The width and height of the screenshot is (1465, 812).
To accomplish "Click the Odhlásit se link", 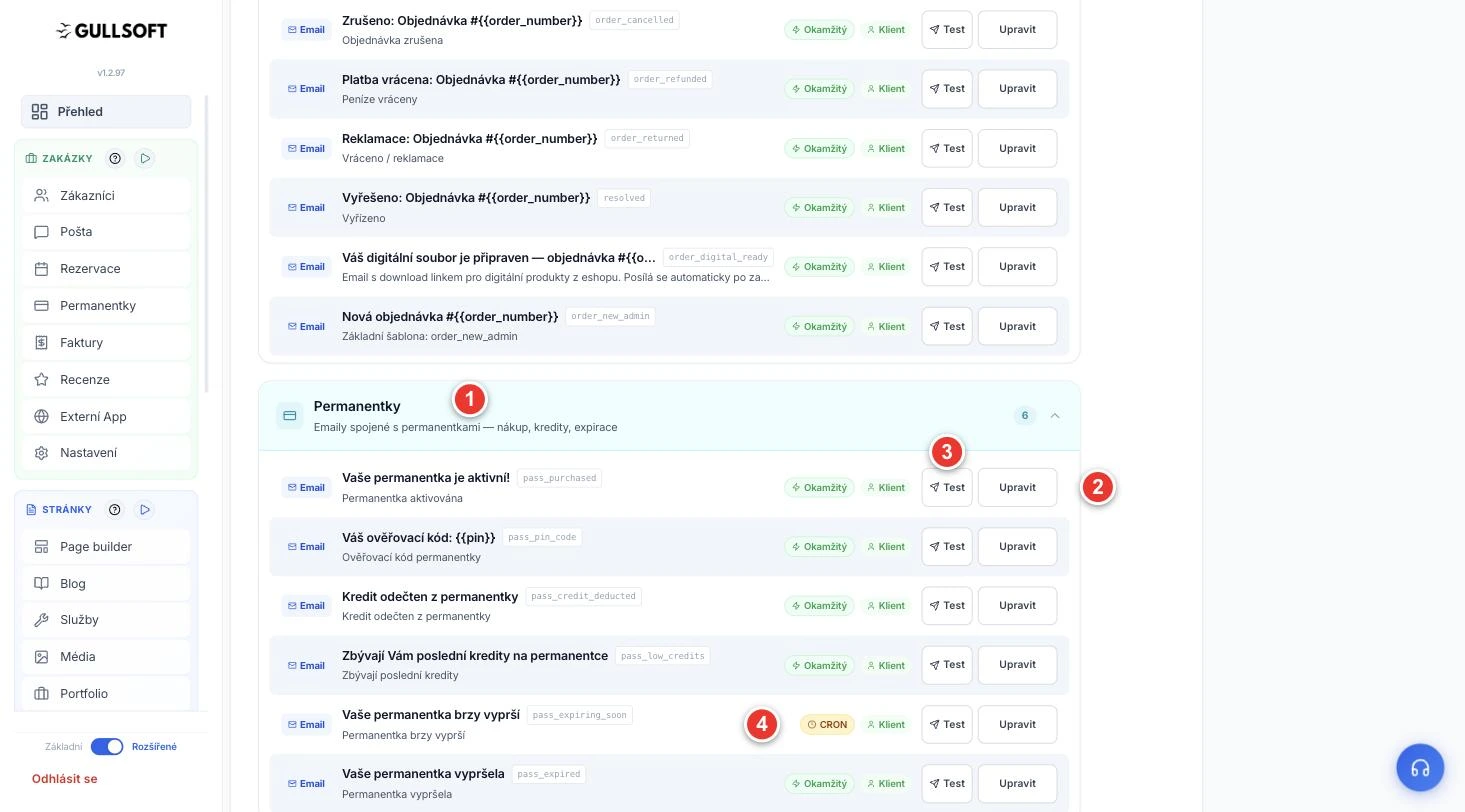I will click(x=65, y=779).
